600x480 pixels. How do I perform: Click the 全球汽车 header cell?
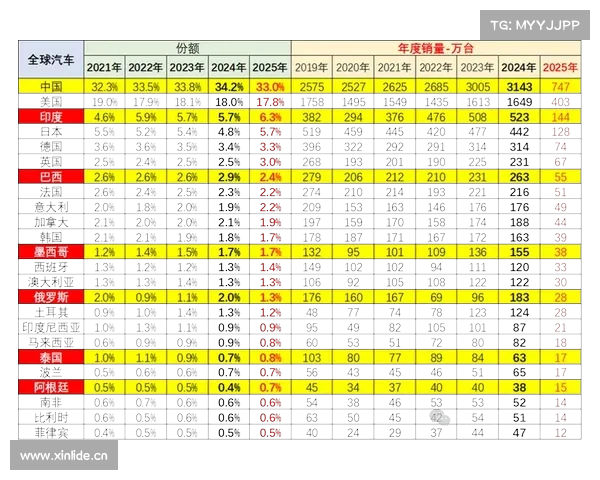(x=51, y=60)
